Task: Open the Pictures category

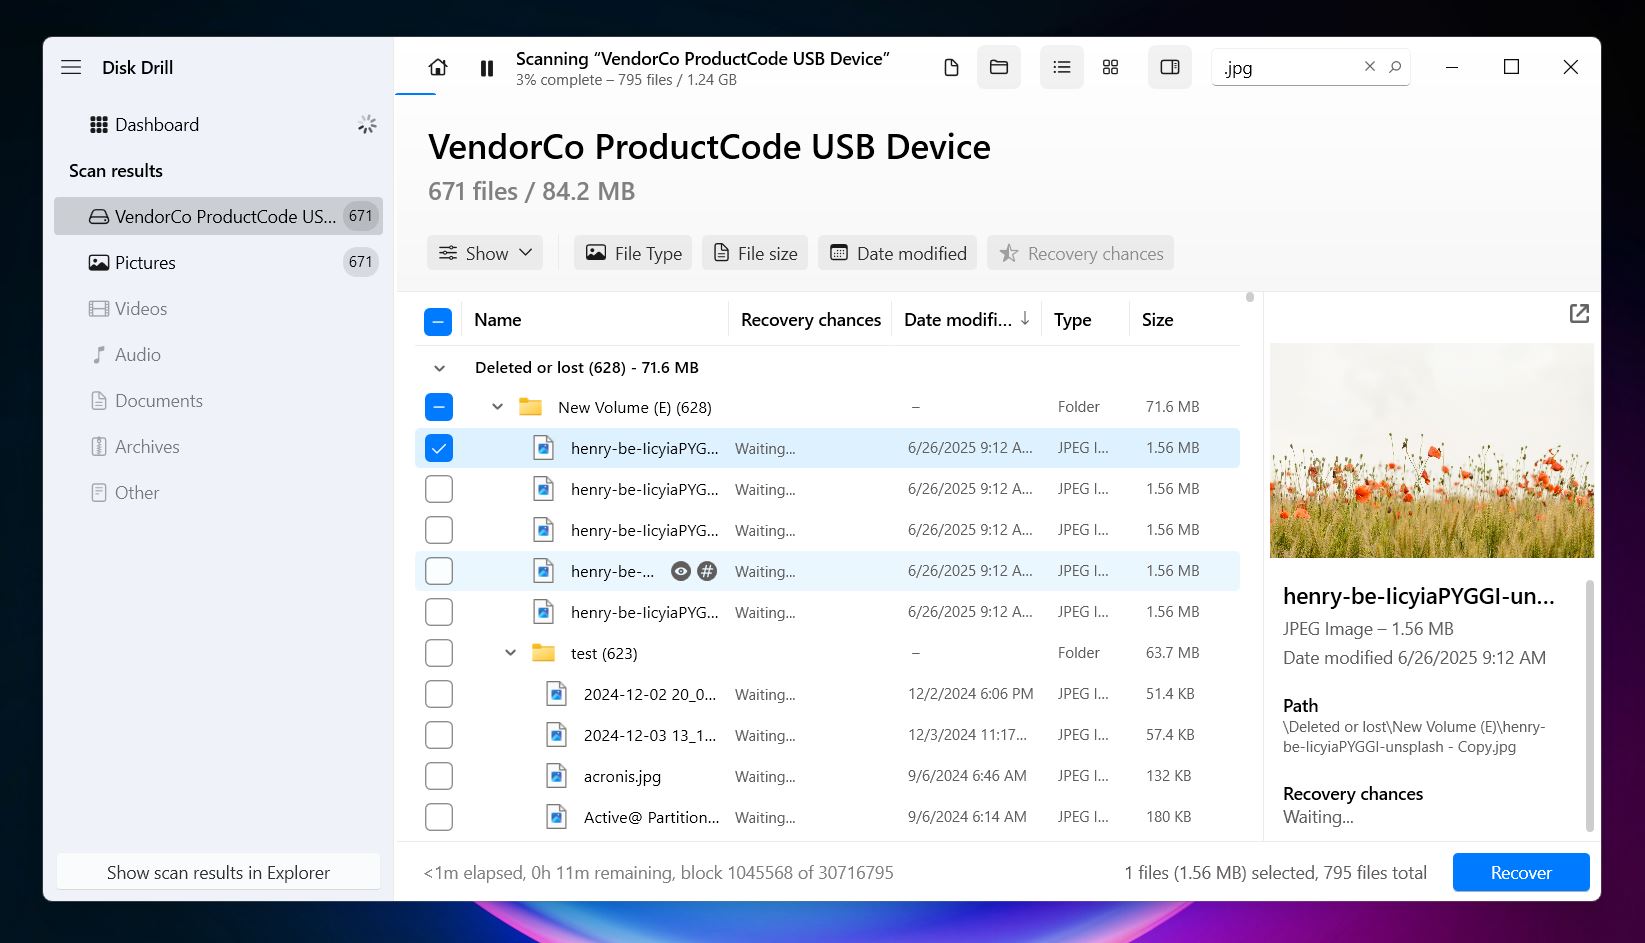Action: [x=218, y=262]
